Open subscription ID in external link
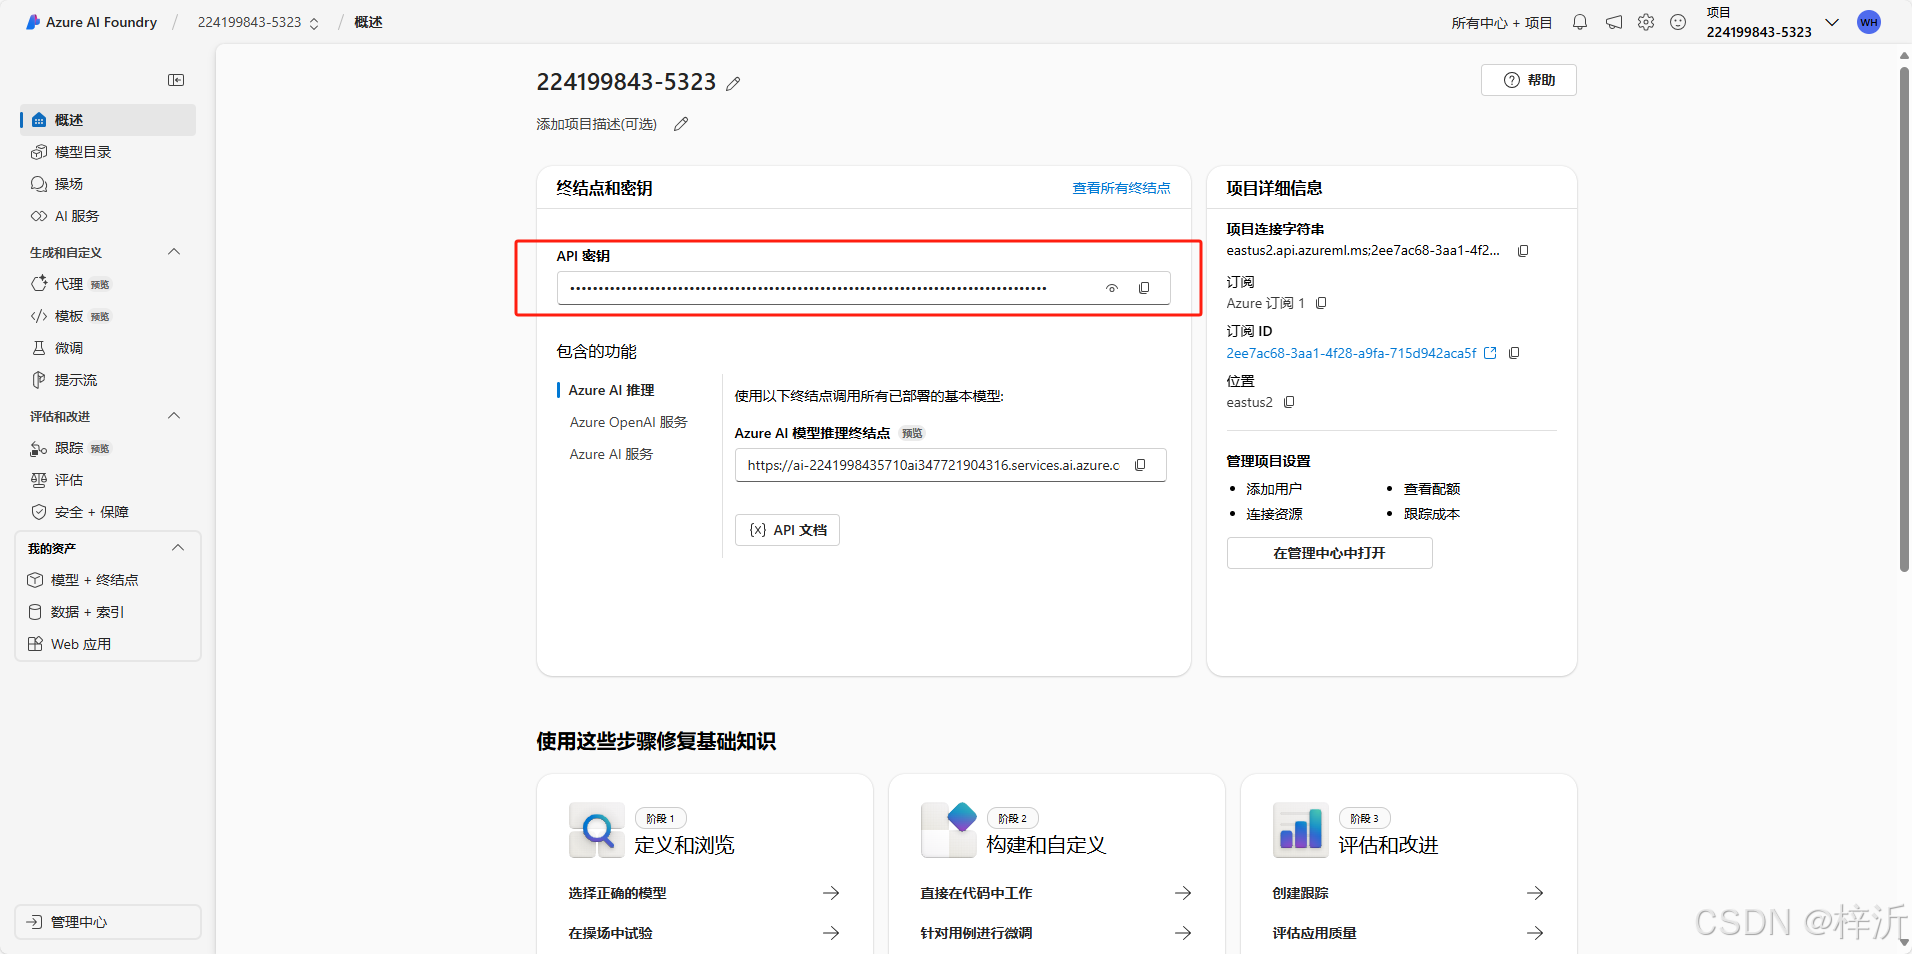Viewport: 1912px width, 954px height. coord(1490,353)
